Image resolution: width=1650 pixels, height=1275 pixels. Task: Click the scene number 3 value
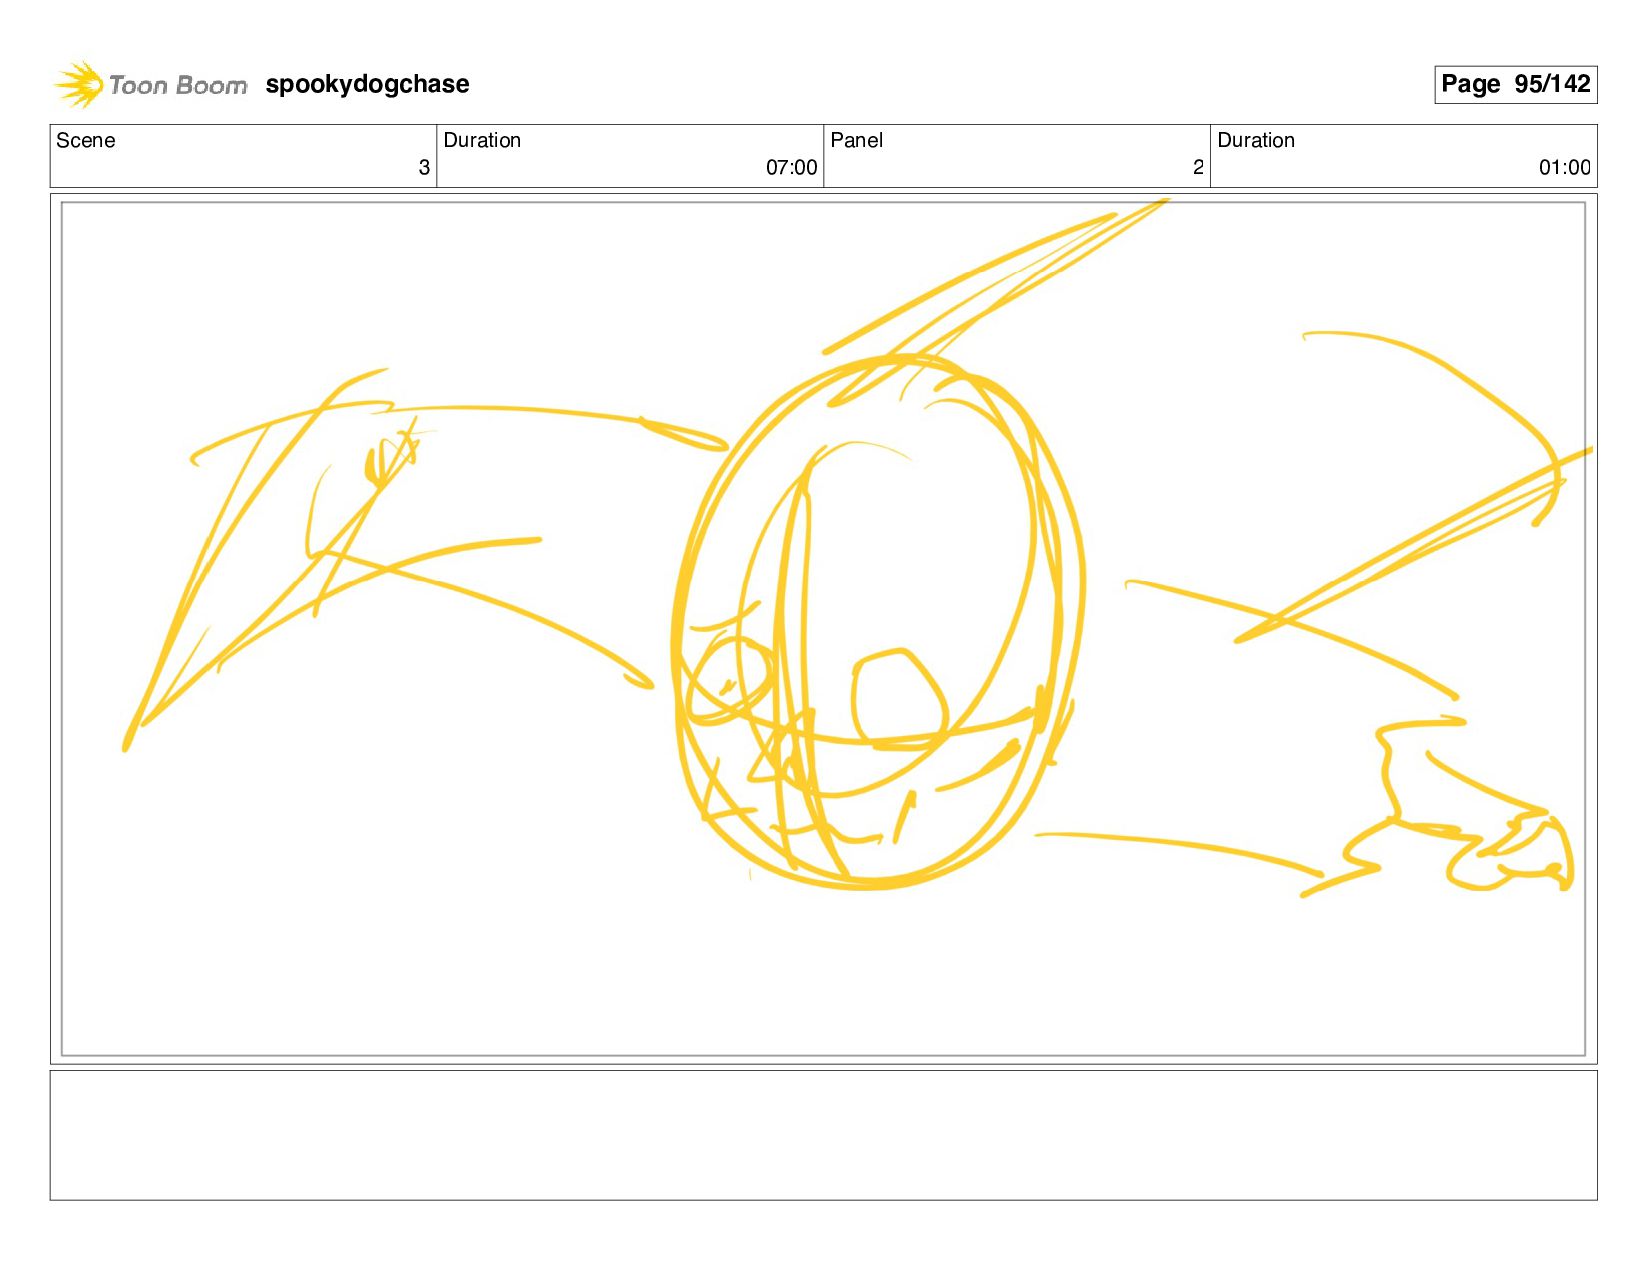pyautogui.click(x=424, y=167)
